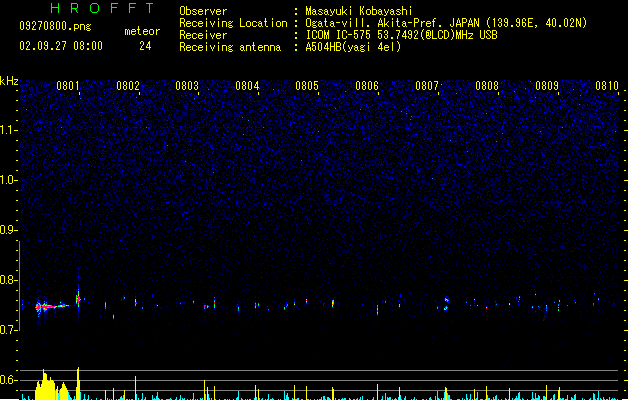Click the Observer label

[x=203, y=11]
